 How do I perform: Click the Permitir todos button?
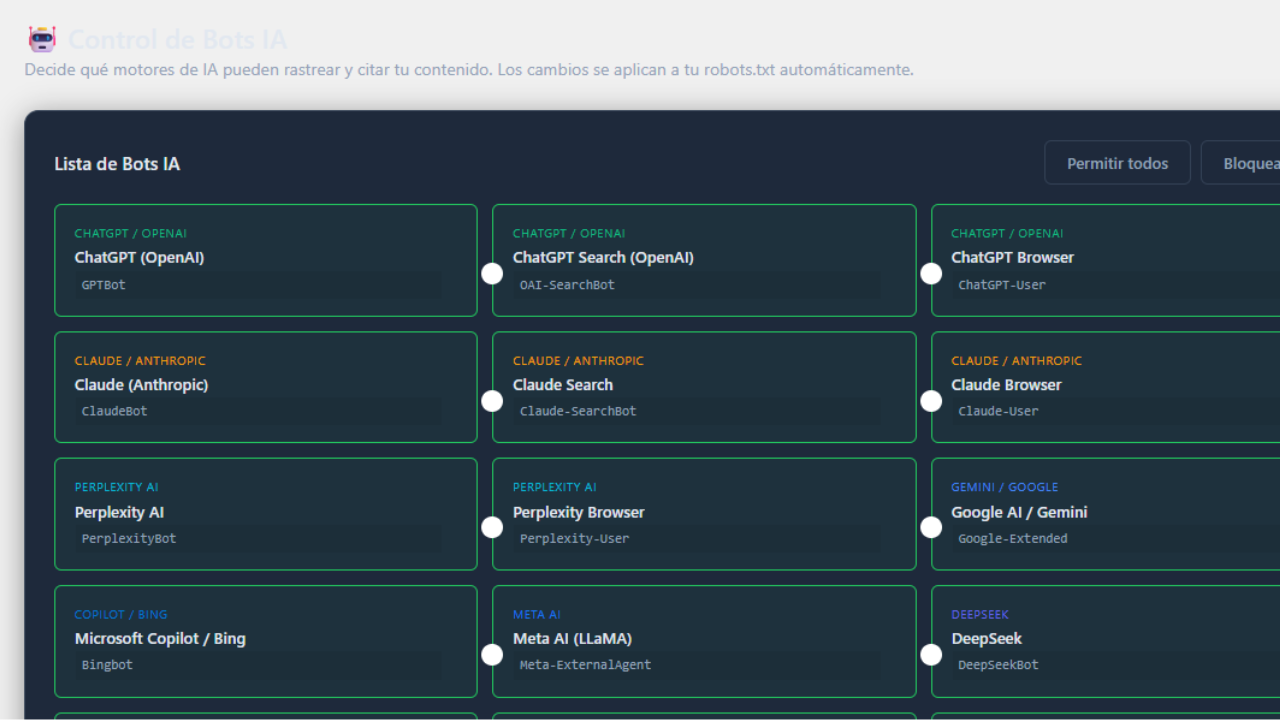click(1118, 163)
